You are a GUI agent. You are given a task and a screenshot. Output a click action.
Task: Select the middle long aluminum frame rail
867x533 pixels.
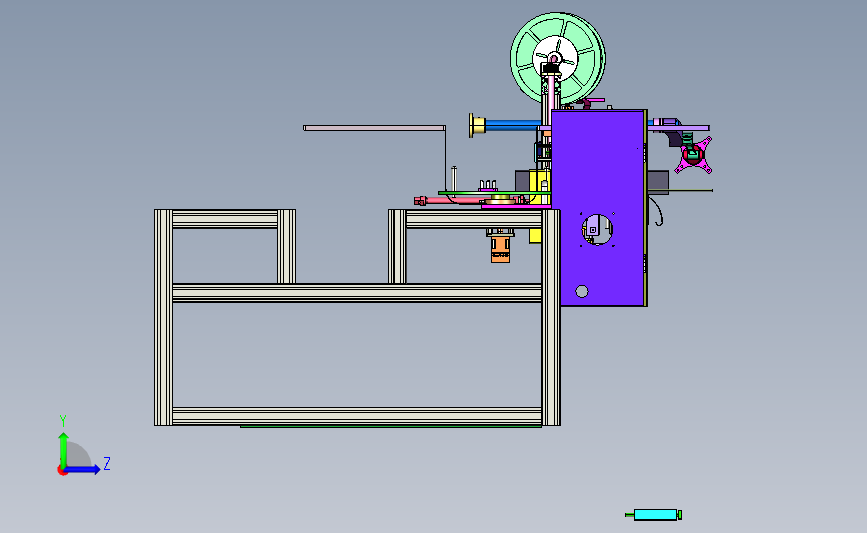click(357, 293)
